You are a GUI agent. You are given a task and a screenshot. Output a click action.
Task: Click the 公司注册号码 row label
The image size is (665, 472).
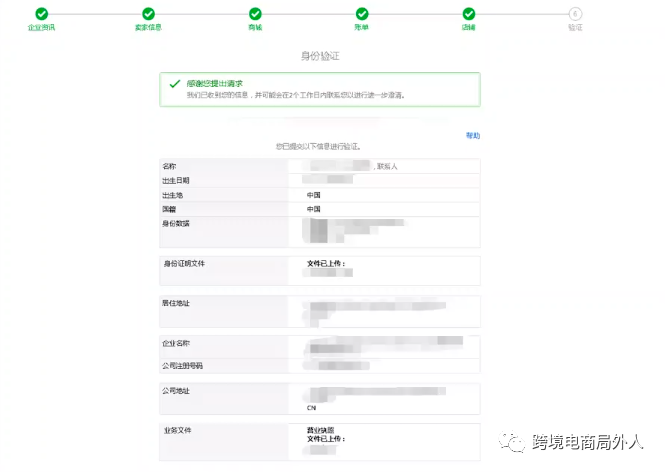point(182,366)
